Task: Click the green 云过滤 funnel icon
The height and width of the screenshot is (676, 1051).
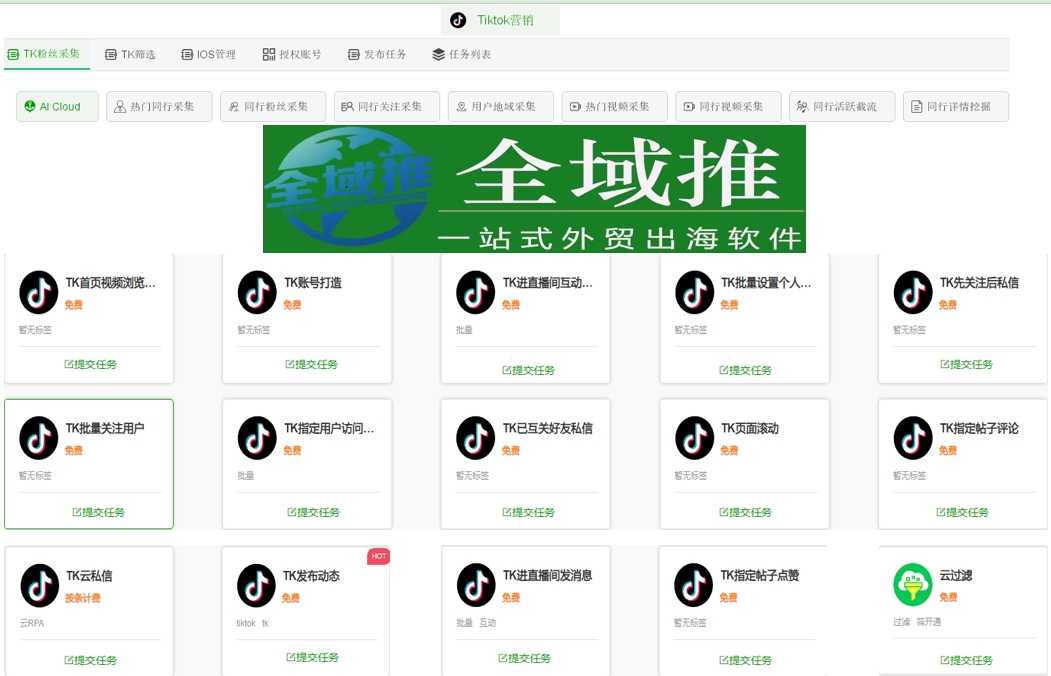Action: point(912,585)
